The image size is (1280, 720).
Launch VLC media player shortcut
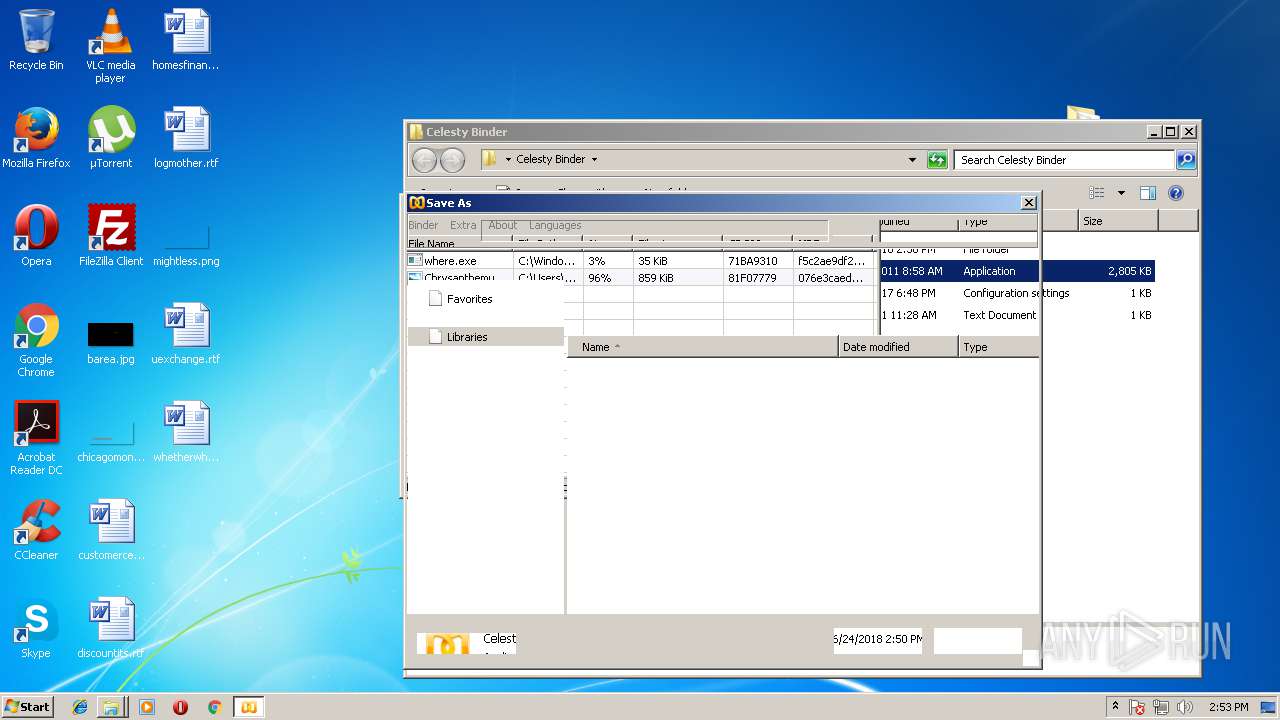[110, 46]
